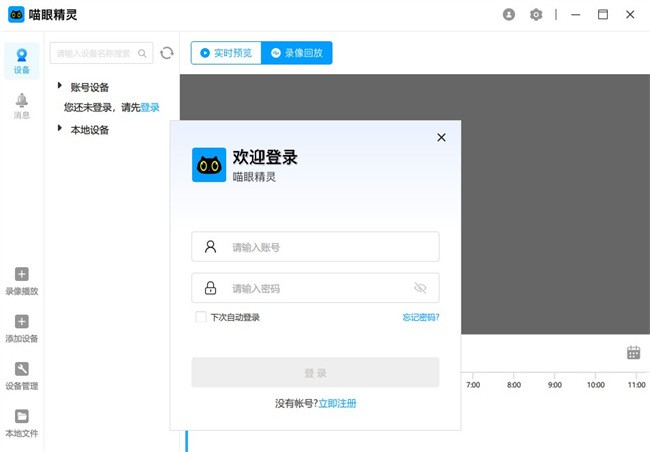Open the calendar date picker
Viewport: 650px width, 452px height.
tap(633, 352)
